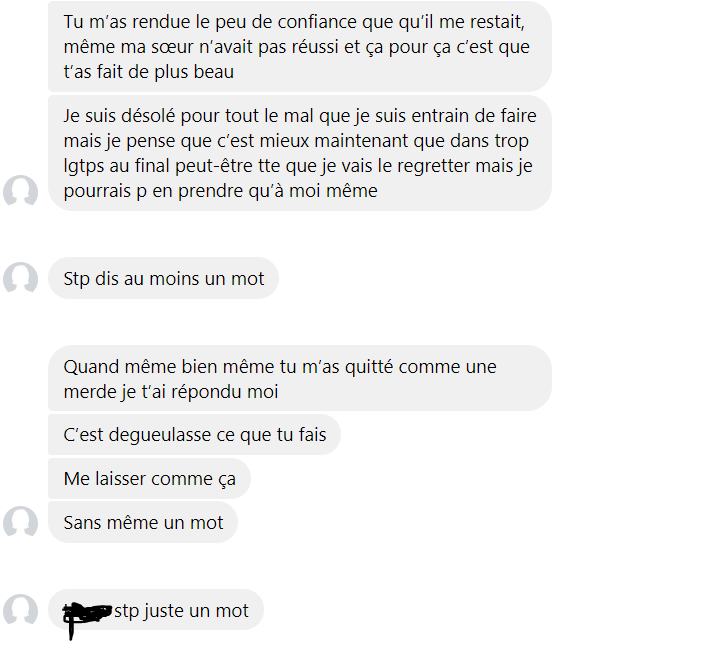Click avatar beside 'Sans même un mot'
This screenshot has width=722, height=649.
pyautogui.click(x=20, y=522)
